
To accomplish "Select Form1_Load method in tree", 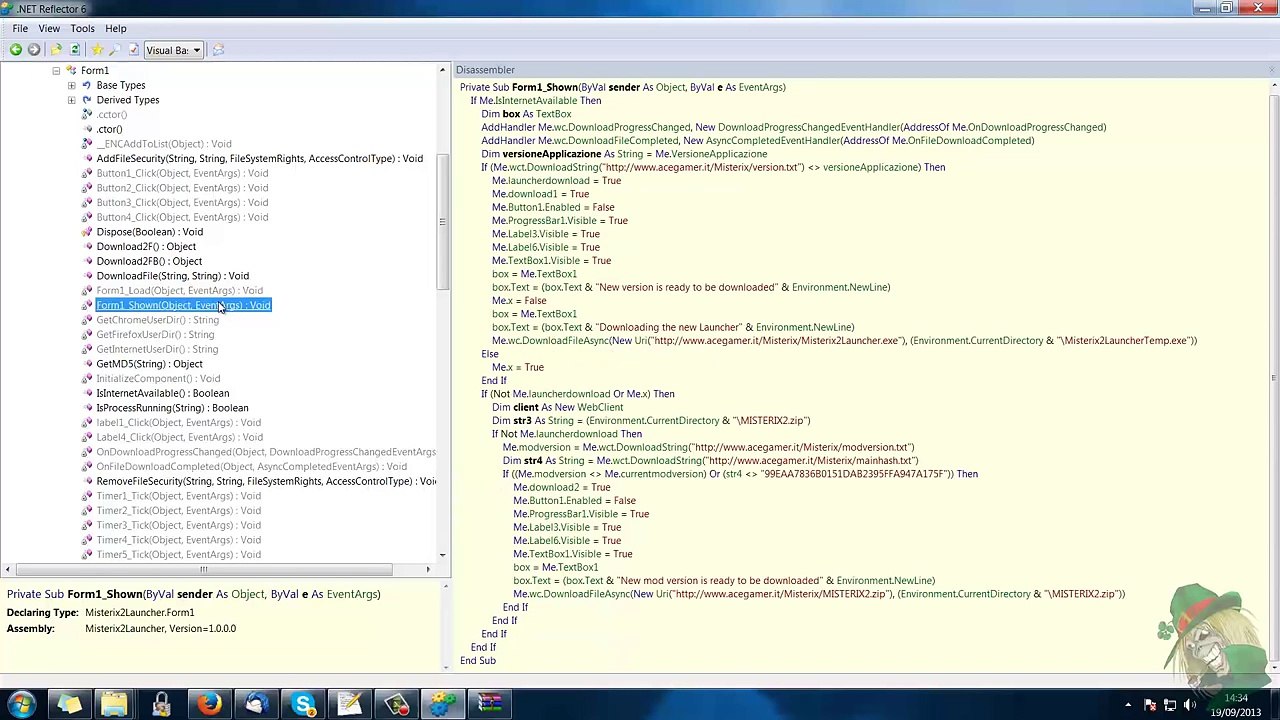I will pos(179,291).
